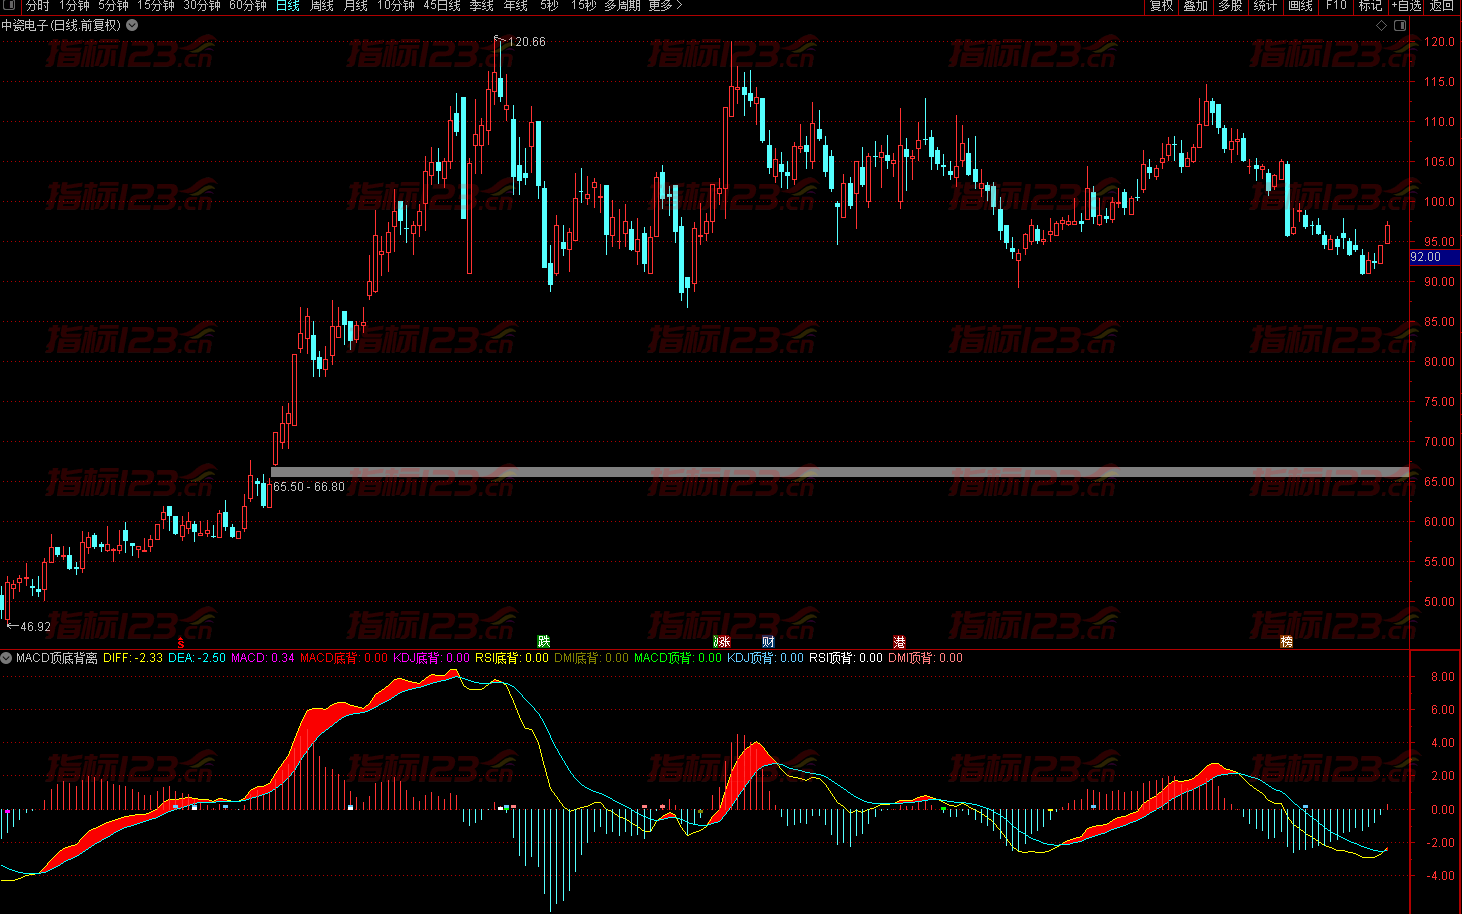
Task: Select the 5秒 period tab
Action: pyautogui.click(x=549, y=6)
